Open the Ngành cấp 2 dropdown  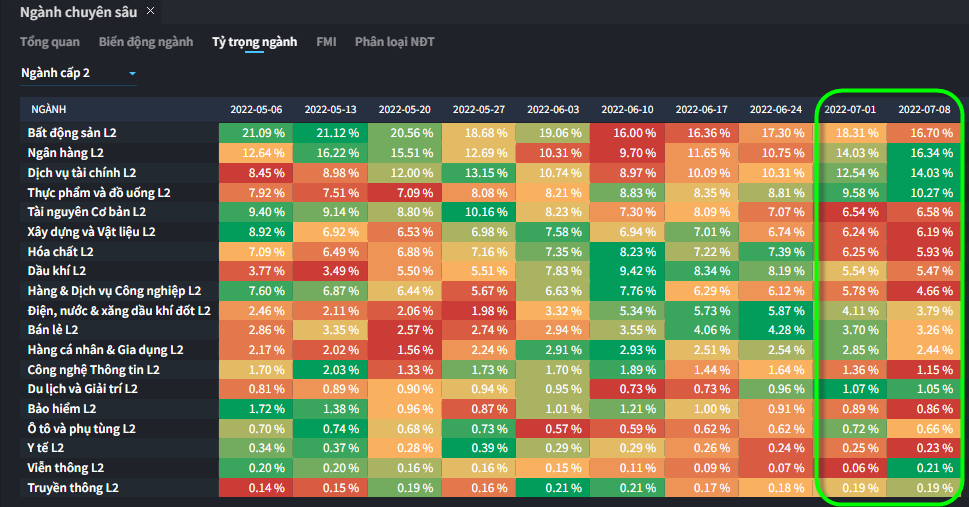[78, 73]
